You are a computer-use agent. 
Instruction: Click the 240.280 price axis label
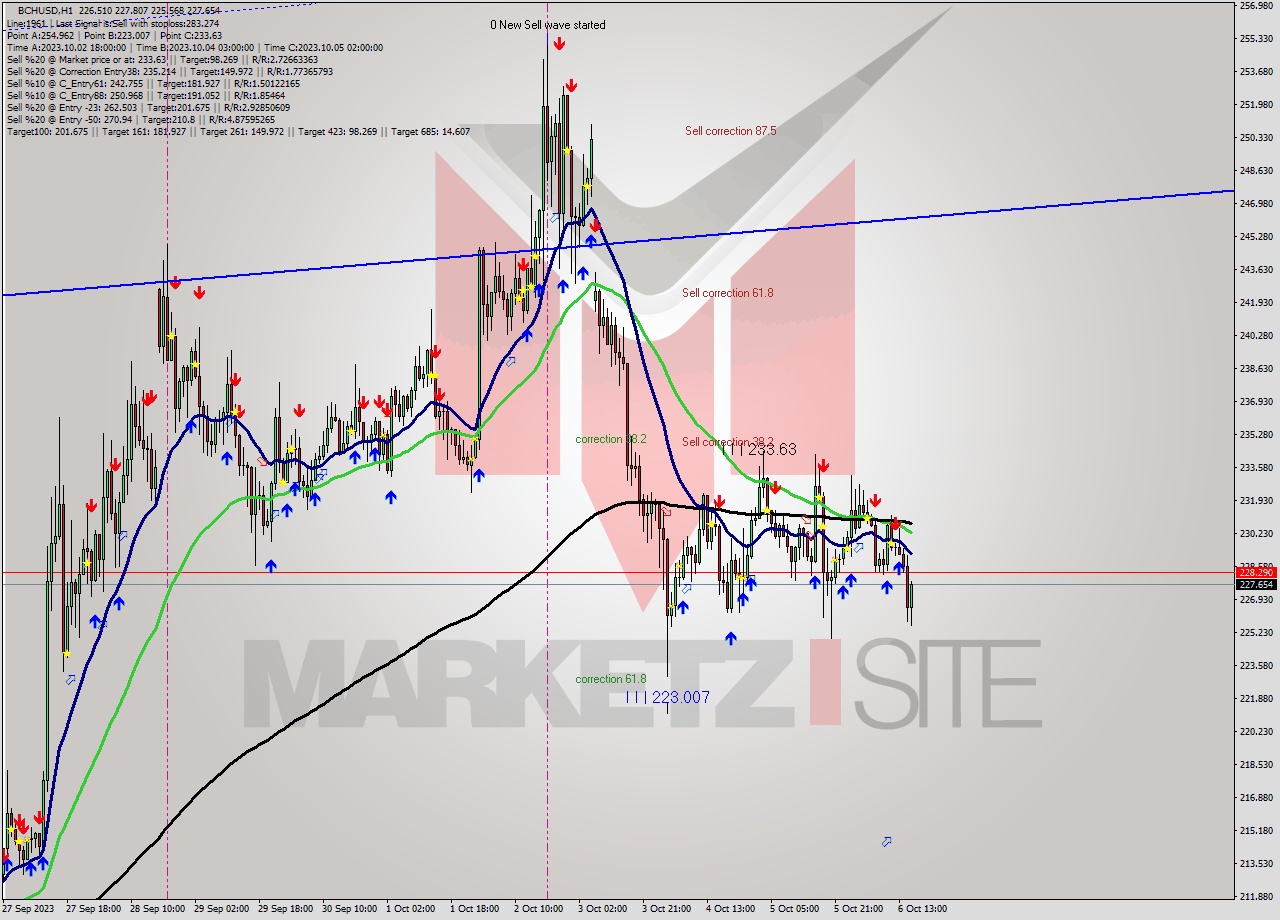tap(1256, 335)
